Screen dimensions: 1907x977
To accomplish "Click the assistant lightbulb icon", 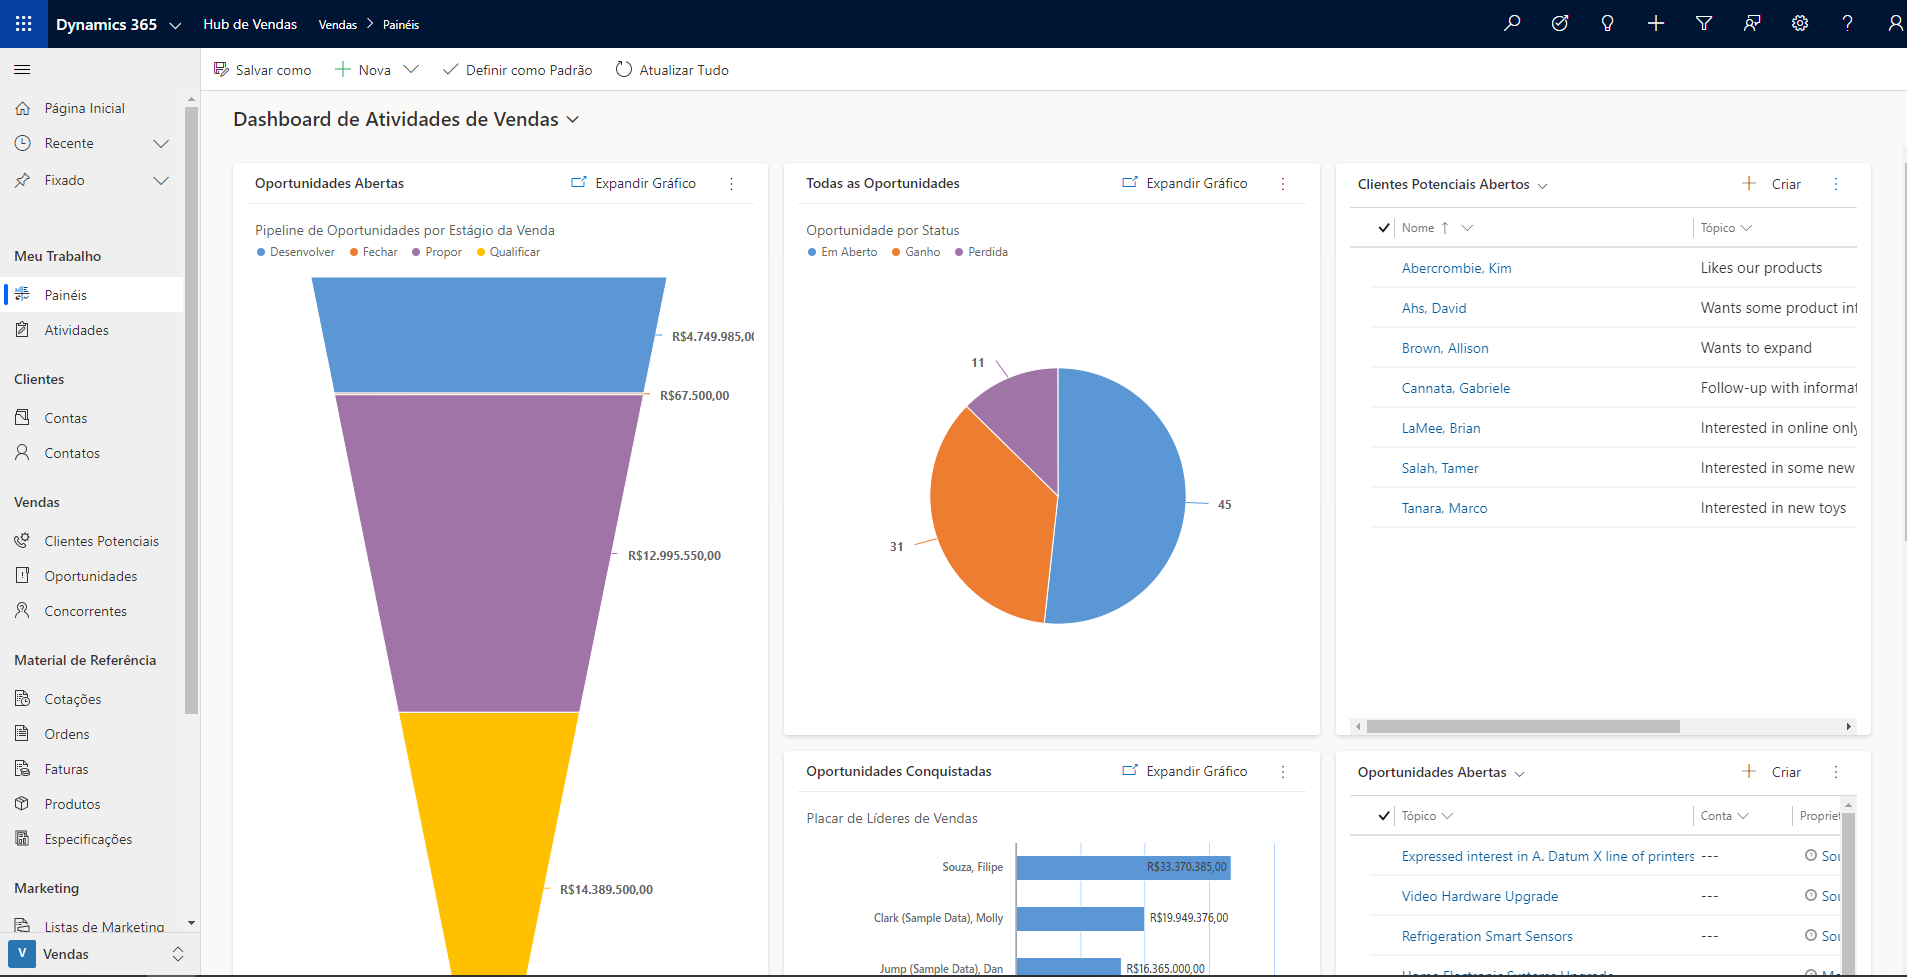I will click(1608, 23).
